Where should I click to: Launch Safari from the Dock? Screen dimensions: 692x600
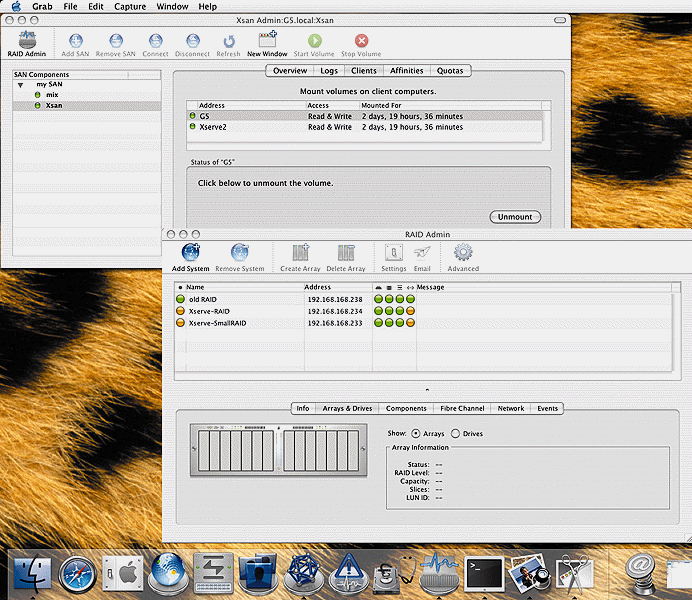tap(78, 574)
